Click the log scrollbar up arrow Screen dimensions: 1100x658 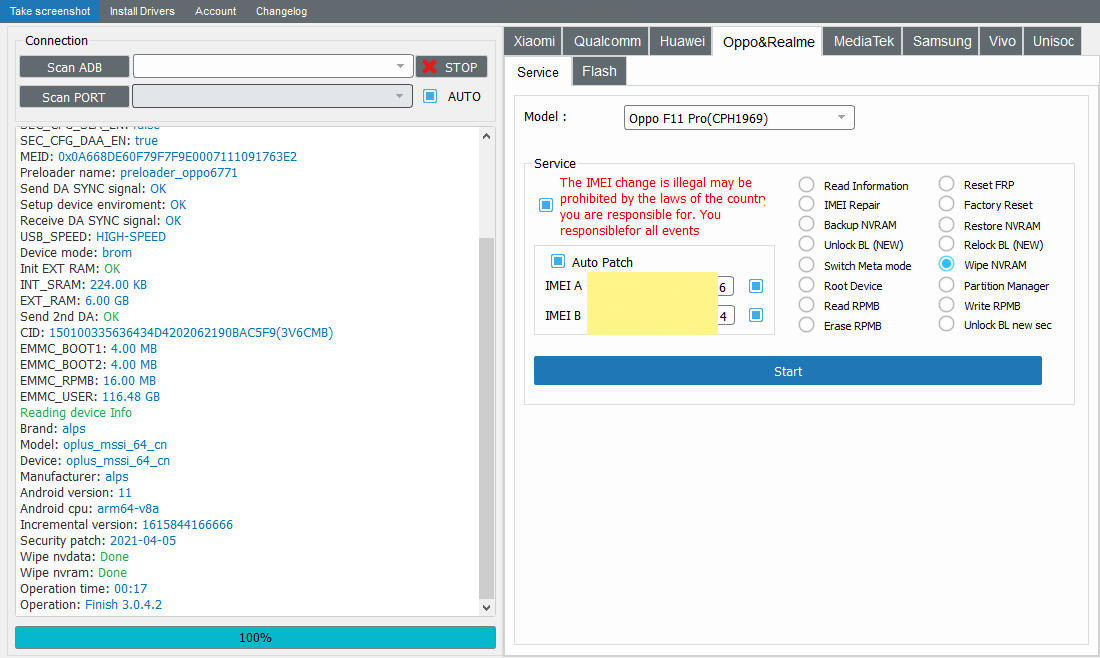486,136
